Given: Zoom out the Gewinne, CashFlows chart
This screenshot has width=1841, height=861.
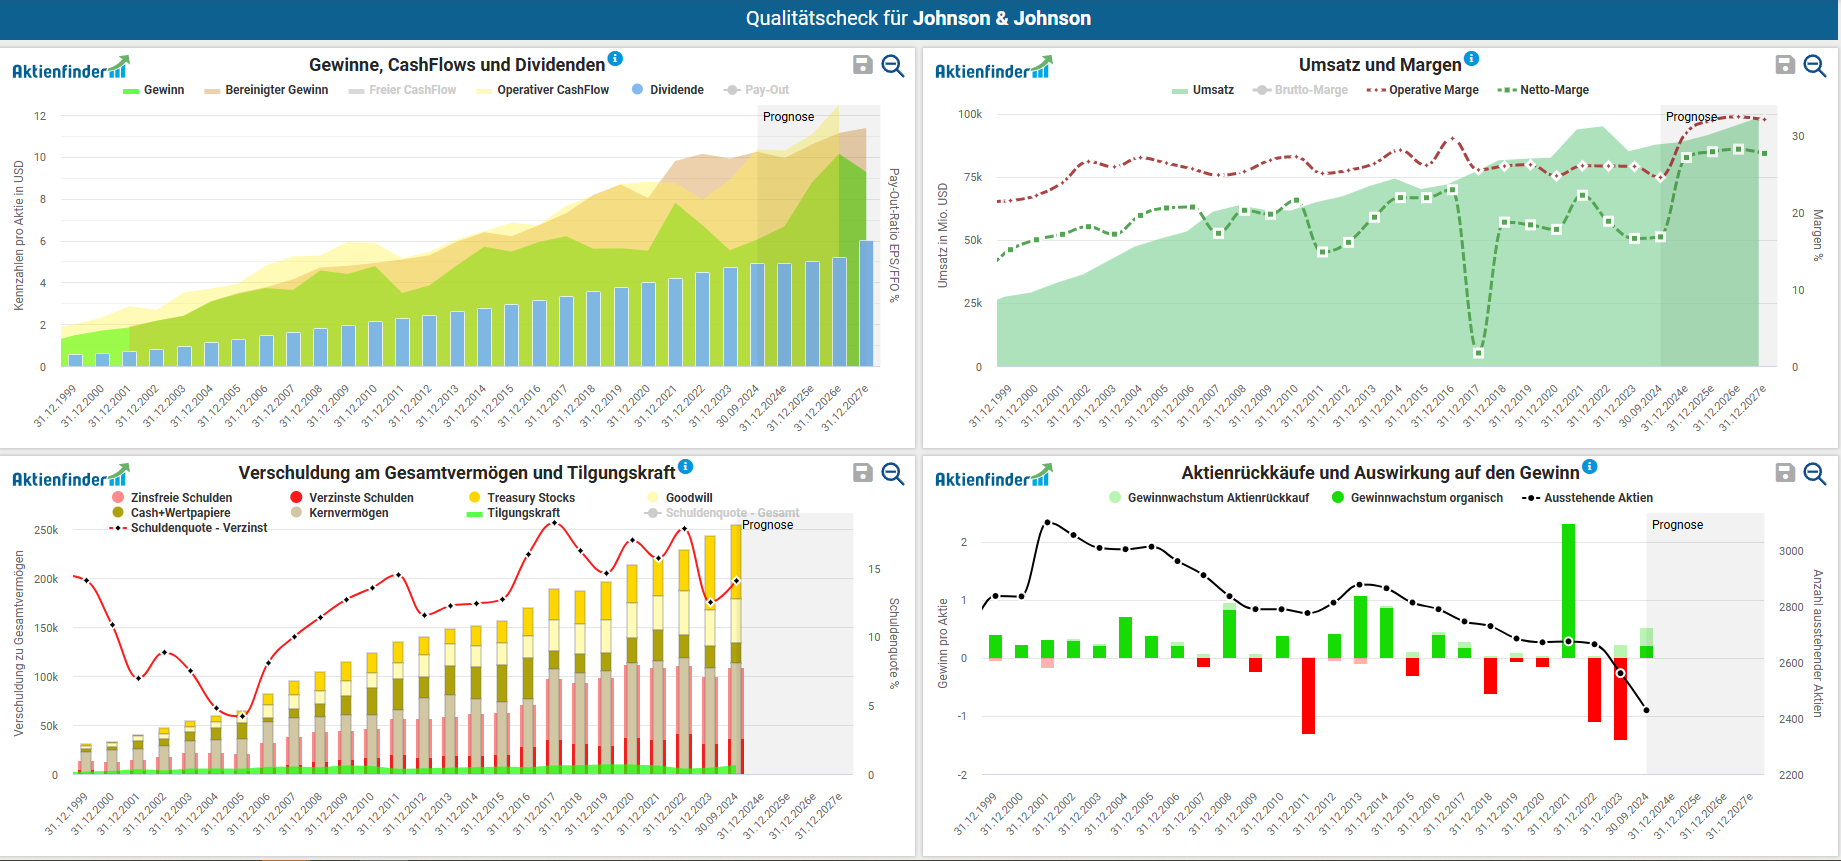Looking at the screenshot, I should 893,66.
